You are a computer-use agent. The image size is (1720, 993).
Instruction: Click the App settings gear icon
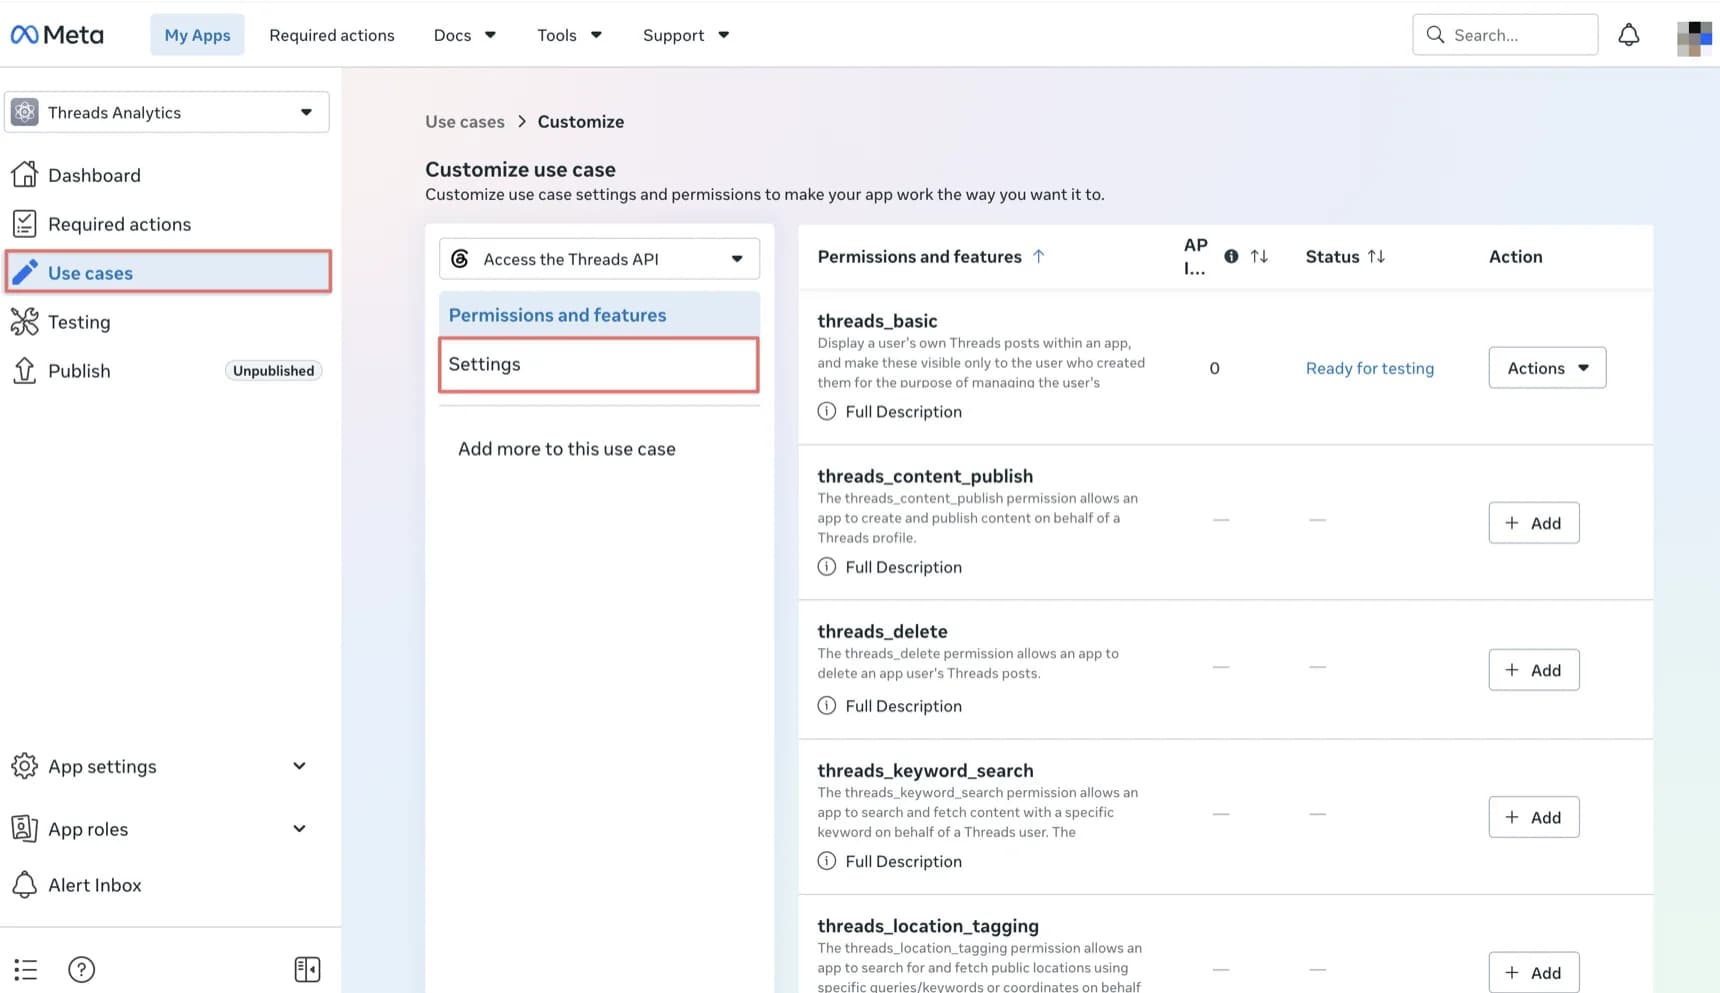coord(25,766)
